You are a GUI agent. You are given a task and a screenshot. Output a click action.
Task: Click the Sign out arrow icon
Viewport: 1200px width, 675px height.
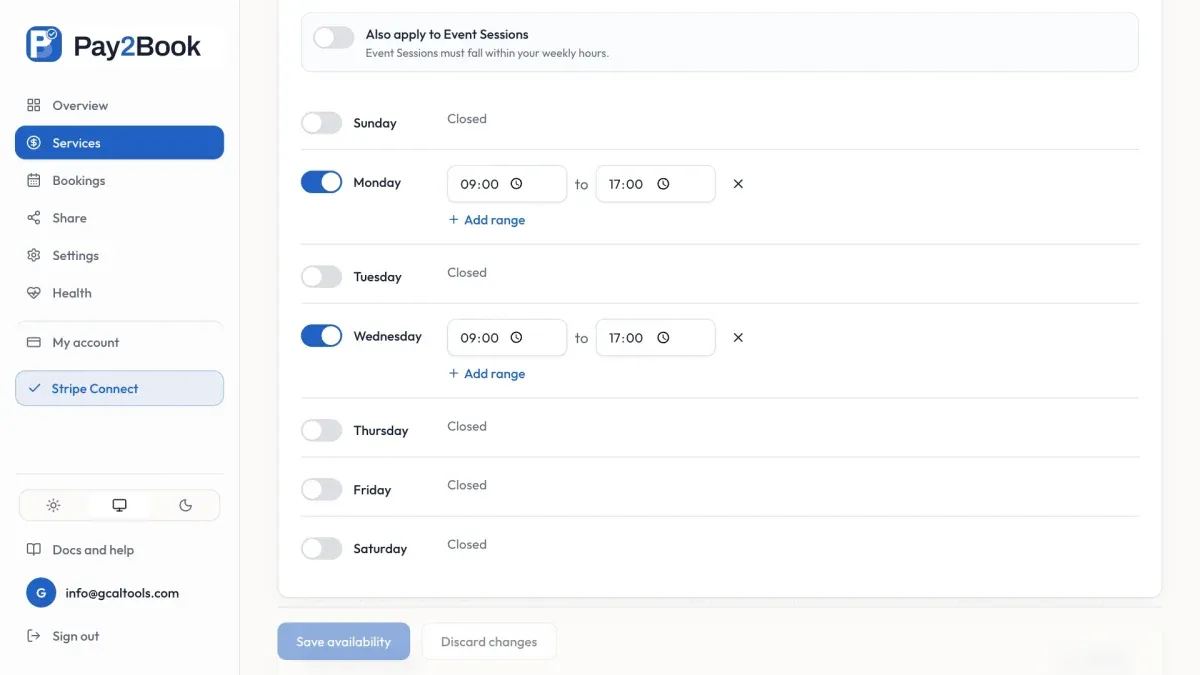coord(34,636)
